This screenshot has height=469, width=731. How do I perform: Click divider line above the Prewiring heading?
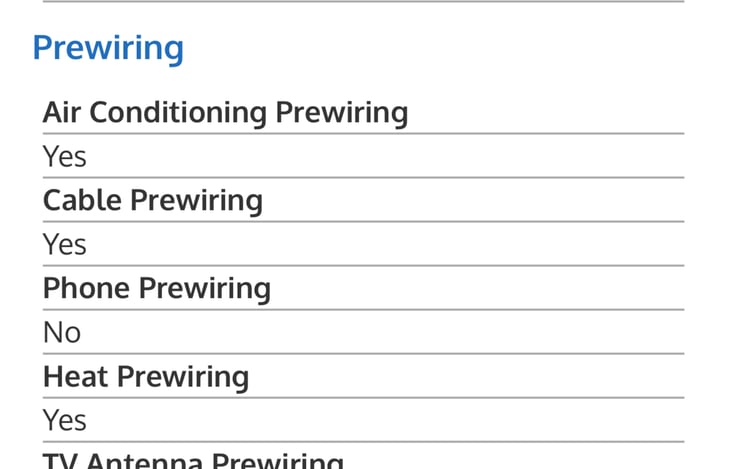(x=365, y=2)
